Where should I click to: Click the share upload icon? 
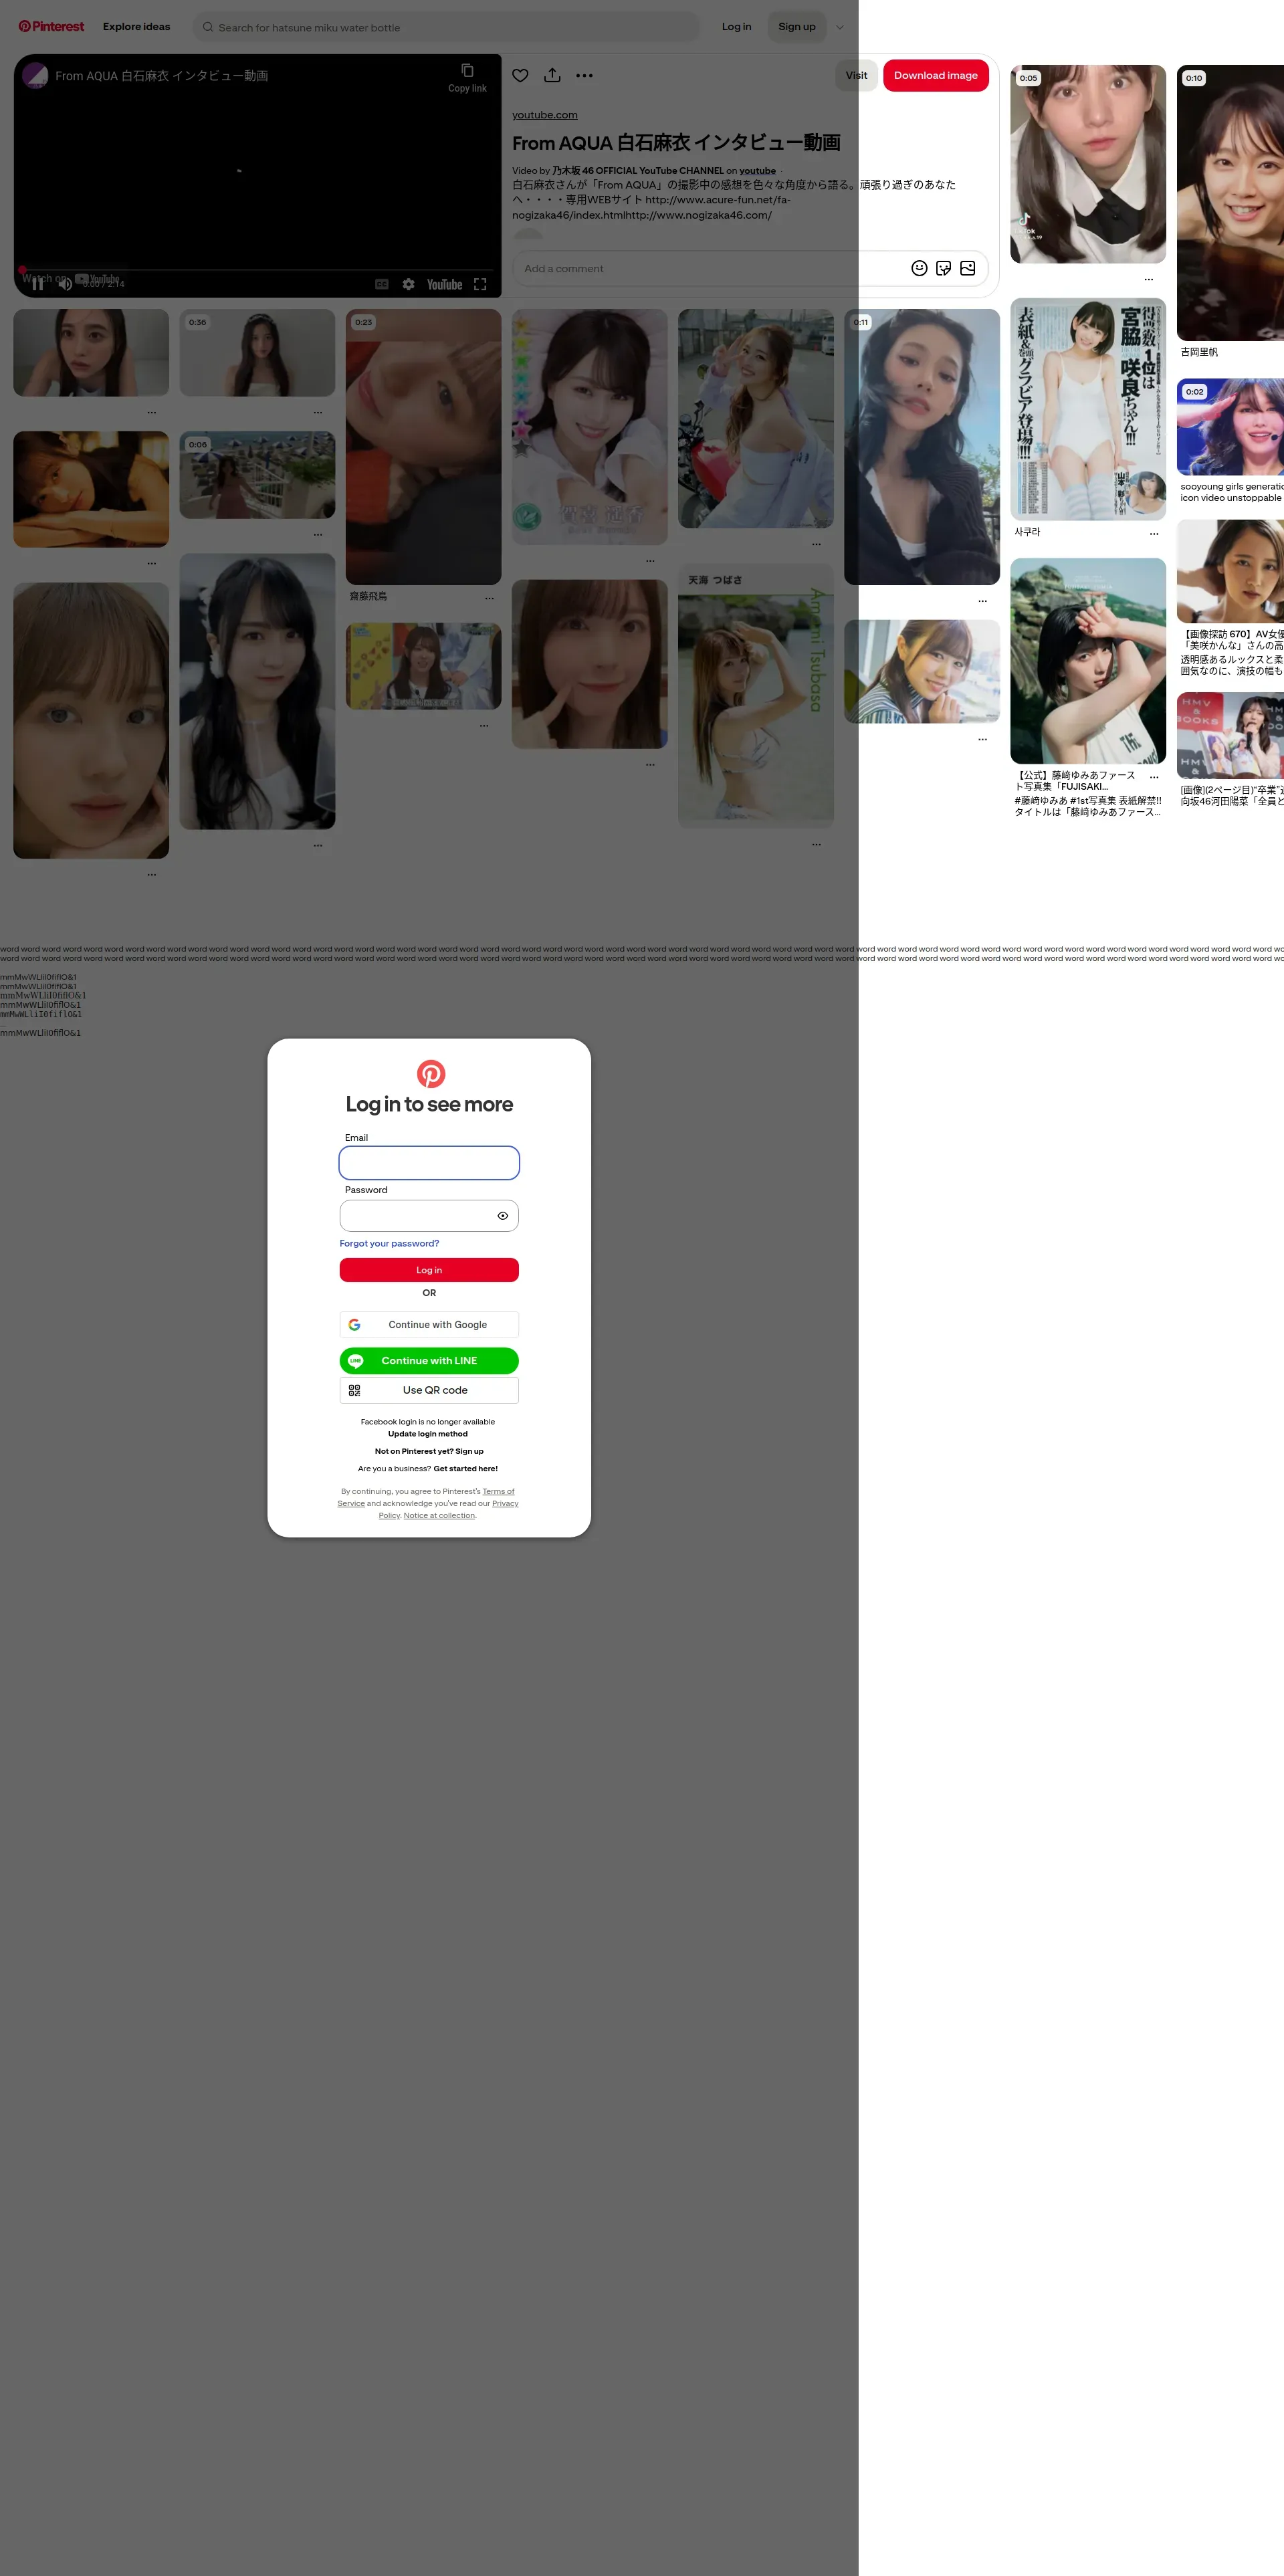pyautogui.click(x=552, y=76)
